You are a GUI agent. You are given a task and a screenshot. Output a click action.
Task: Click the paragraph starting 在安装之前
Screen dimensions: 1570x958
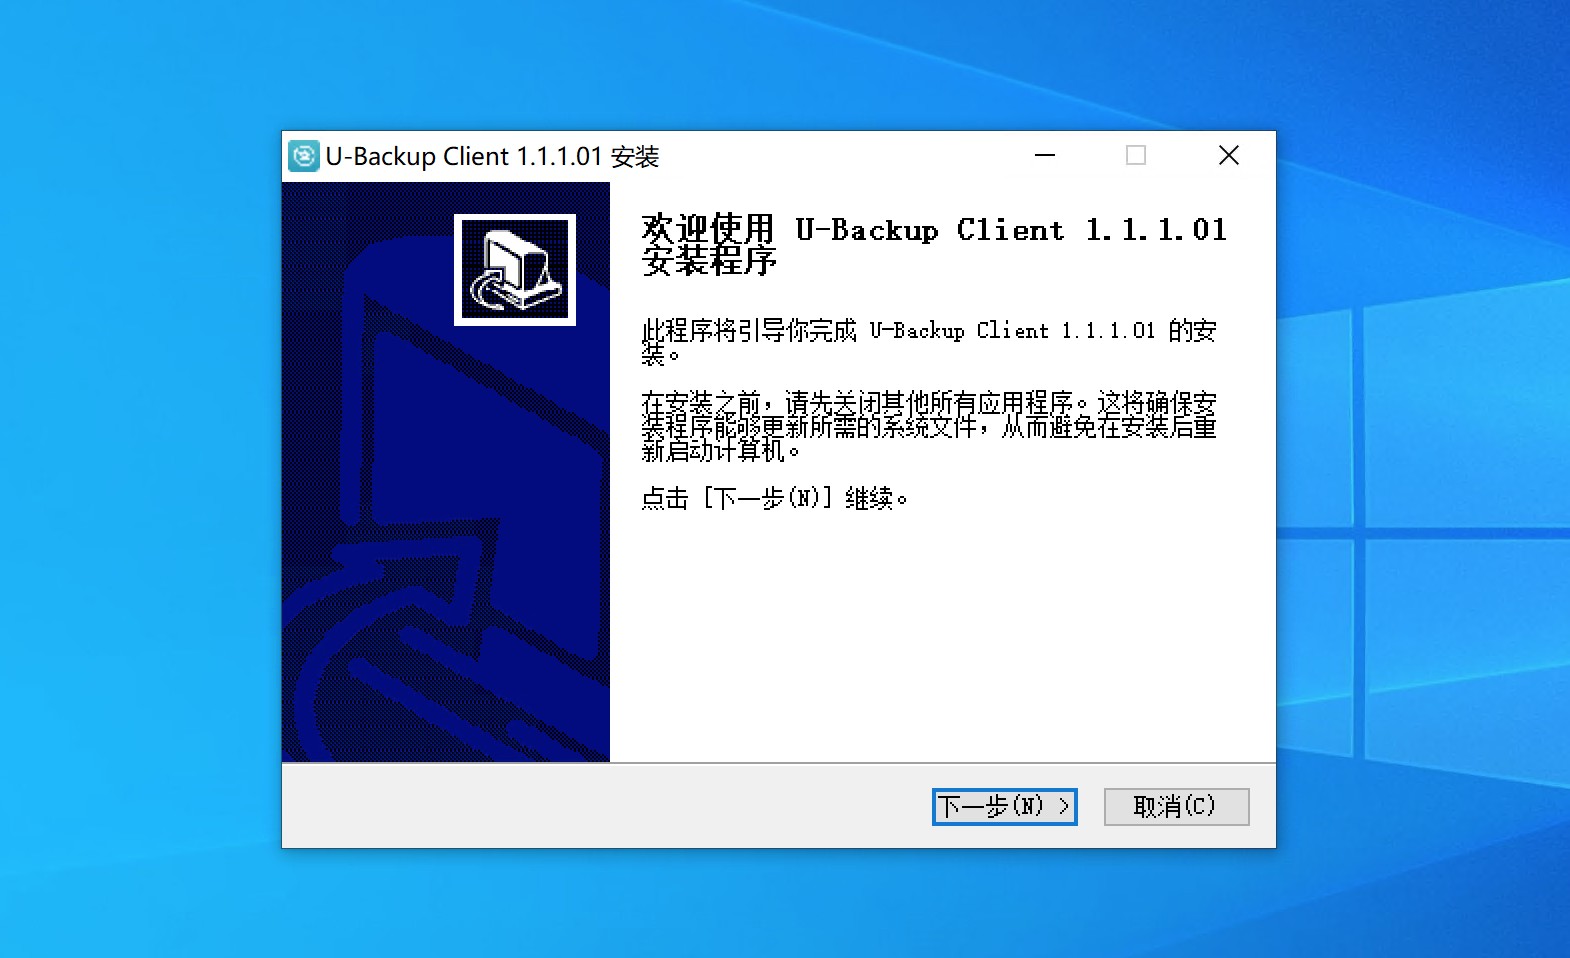point(929,427)
